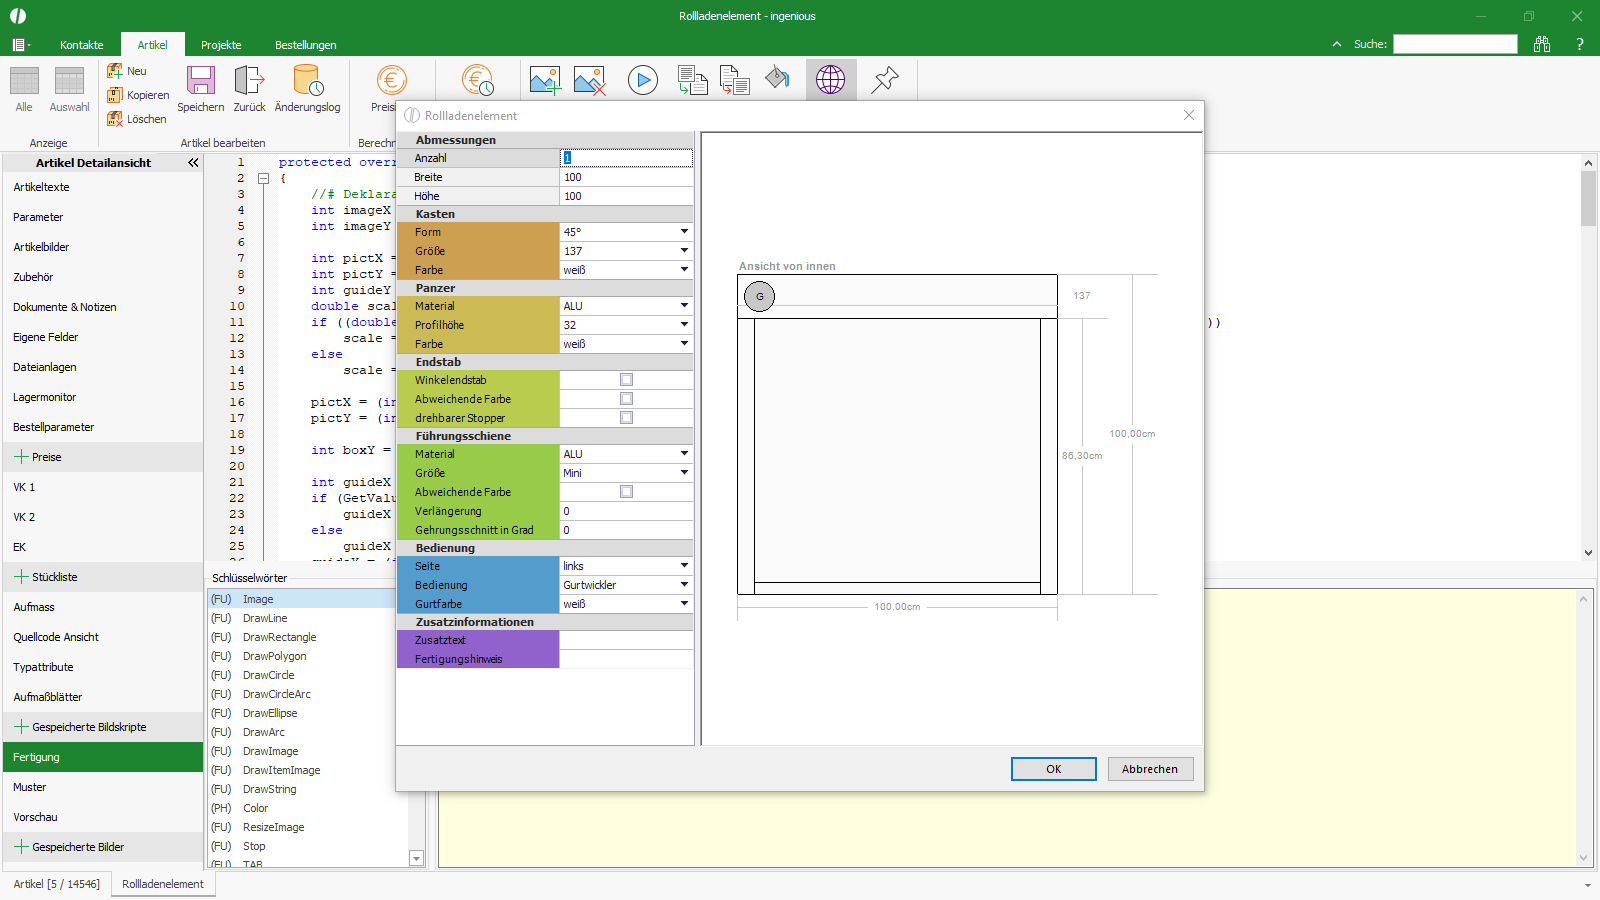Click the Speichern save icon

pos(200,81)
